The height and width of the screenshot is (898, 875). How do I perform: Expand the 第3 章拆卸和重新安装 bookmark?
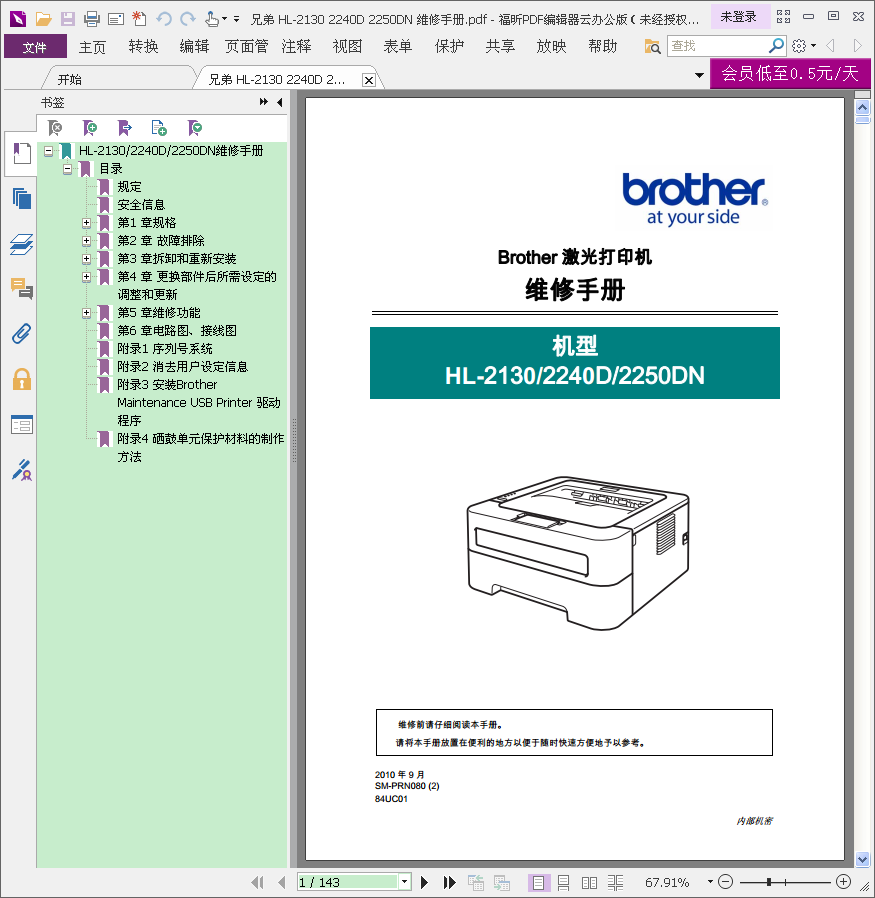pyautogui.click(x=86, y=259)
